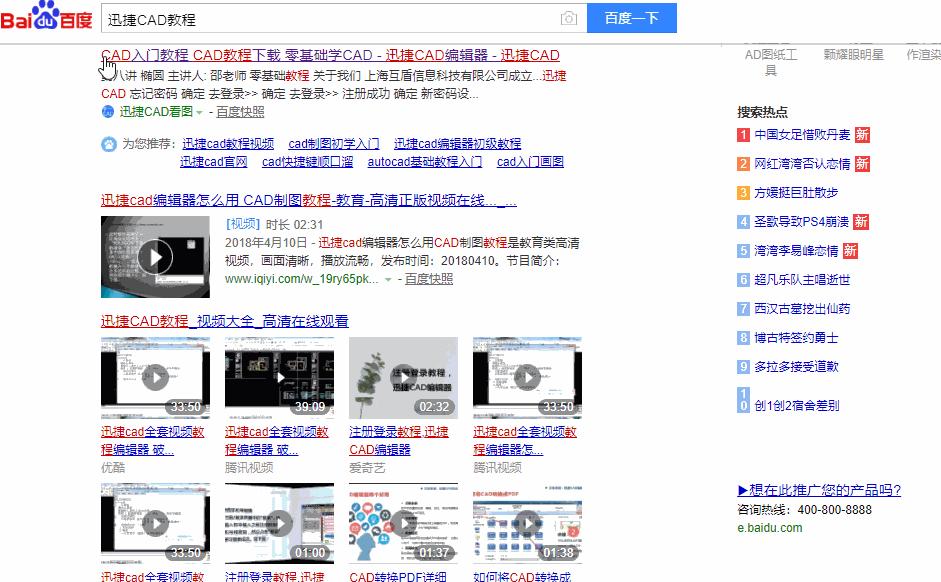This screenshot has height=582, width=941.
Task: Play the 01:37 CAD转换PDF video
Action: (x=403, y=524)
